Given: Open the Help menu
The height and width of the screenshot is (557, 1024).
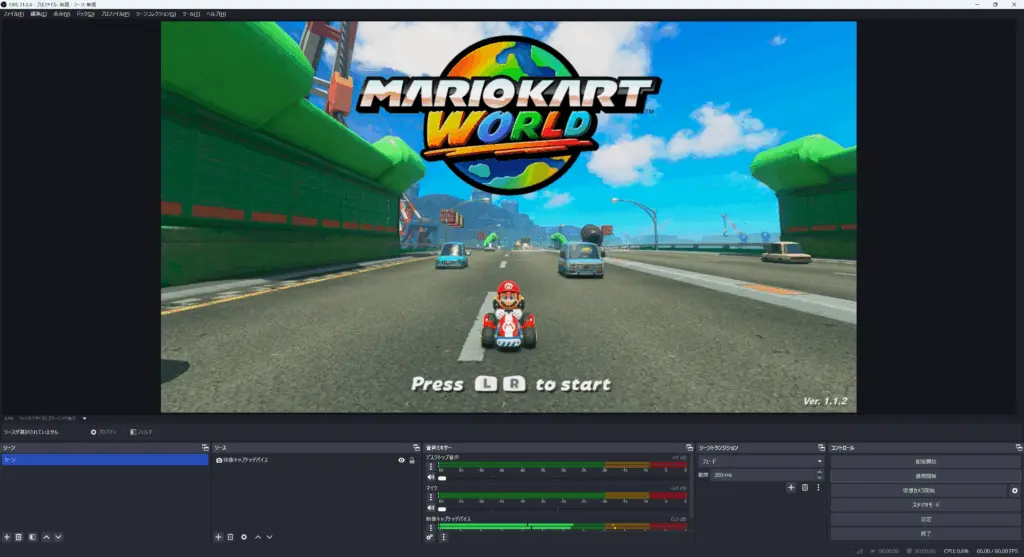Looking at the screenshot, I should click(x=216, y=14).
